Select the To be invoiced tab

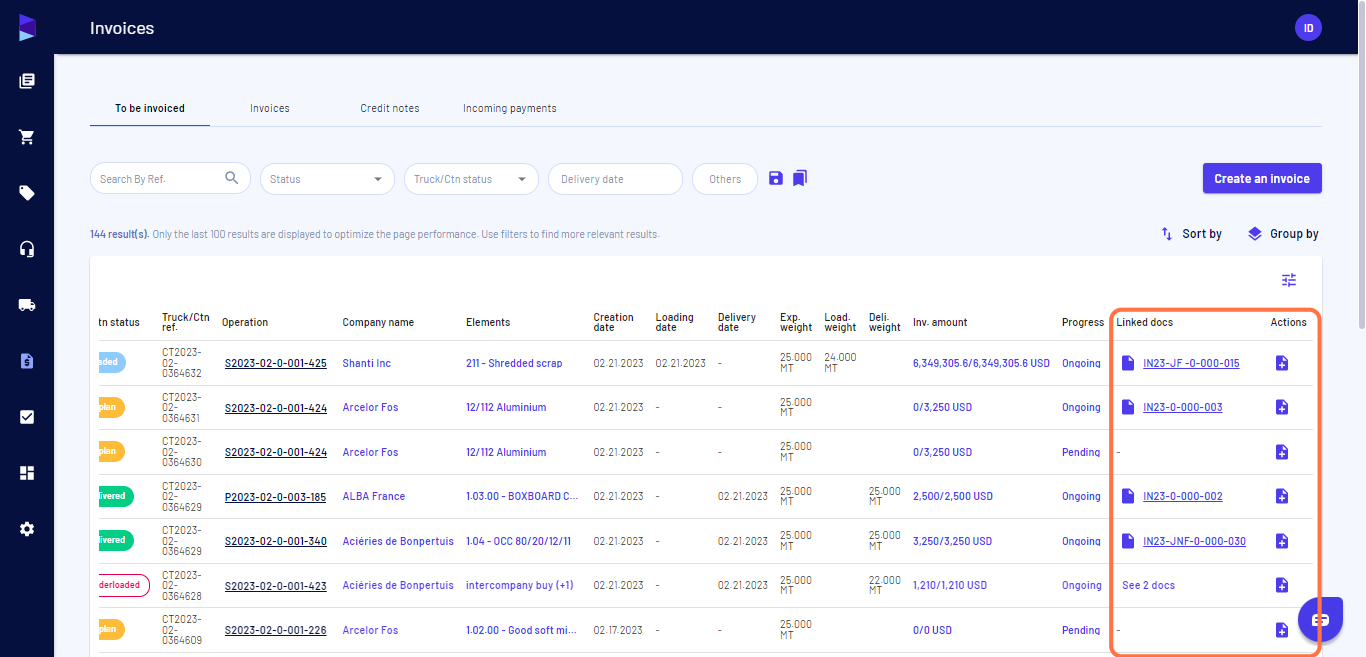pos(150,108)
